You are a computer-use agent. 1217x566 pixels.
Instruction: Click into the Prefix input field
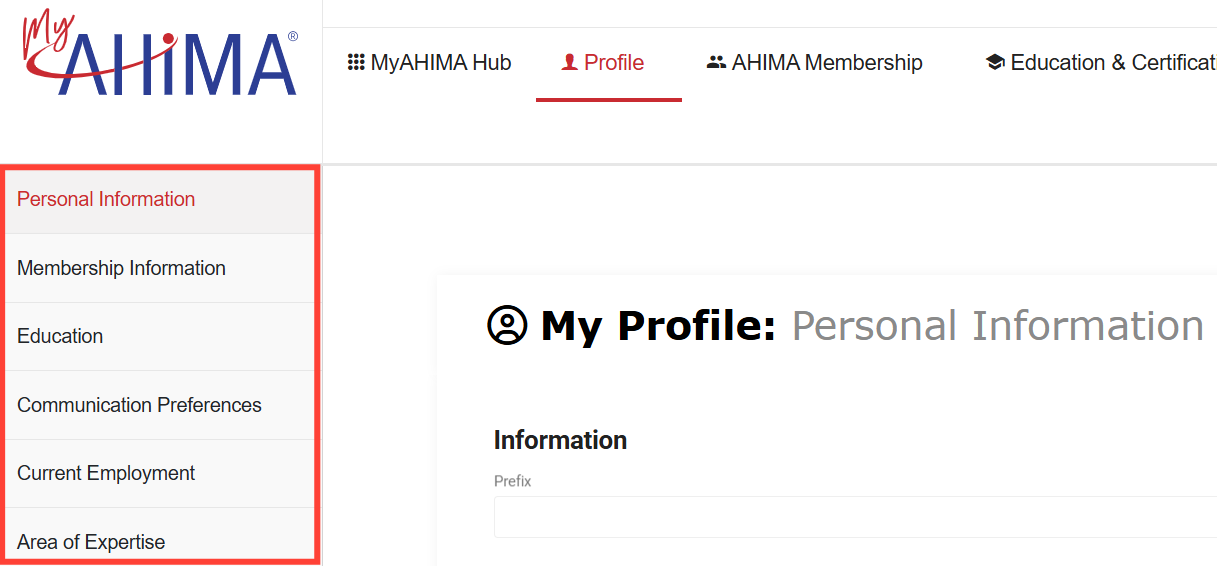click(850, 517)
